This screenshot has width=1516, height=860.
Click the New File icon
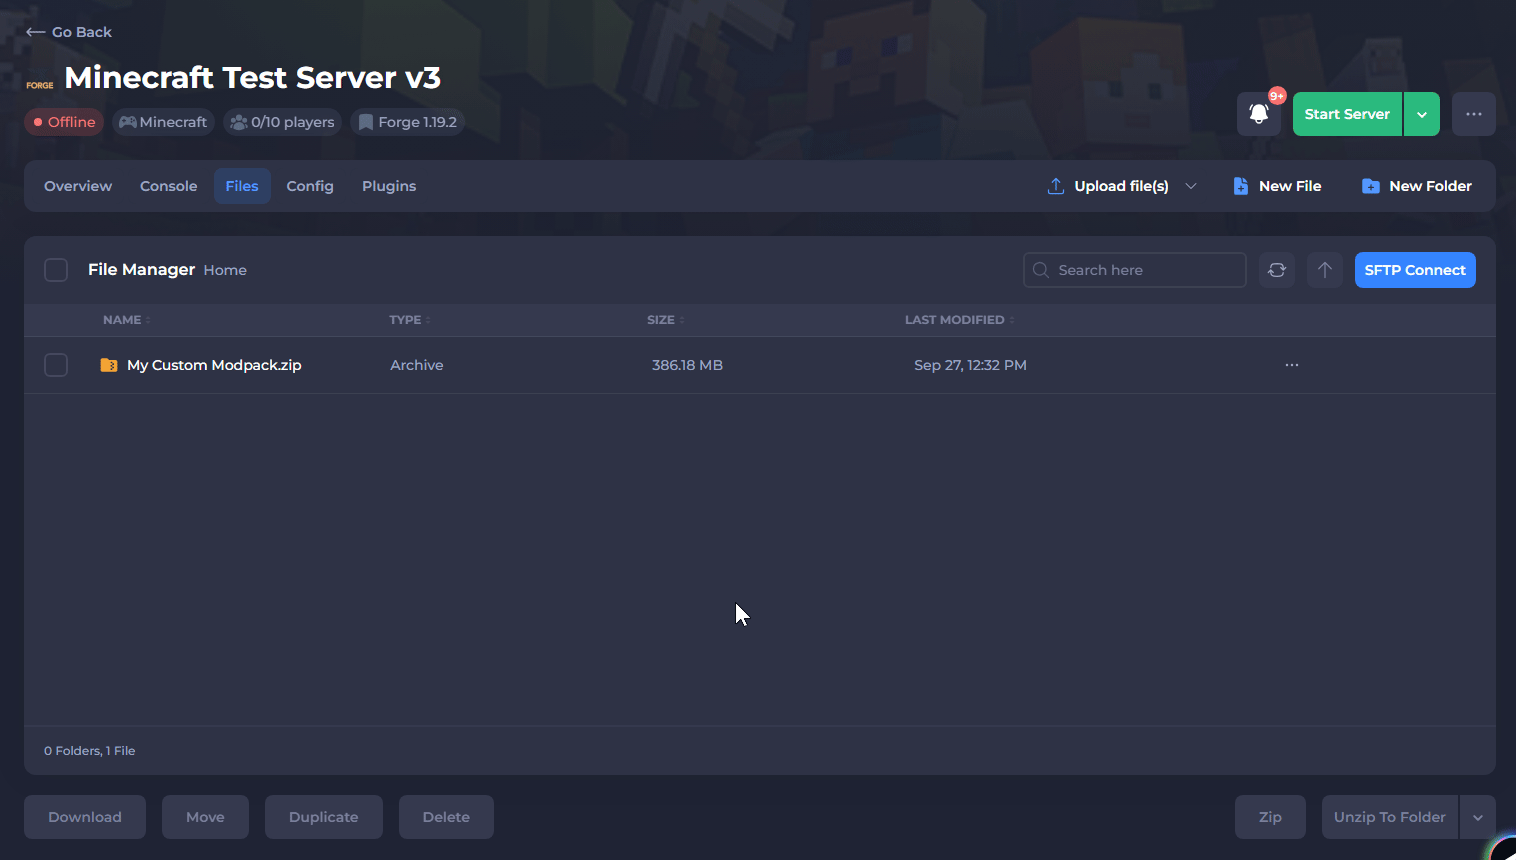click(x=1241, y=186)
